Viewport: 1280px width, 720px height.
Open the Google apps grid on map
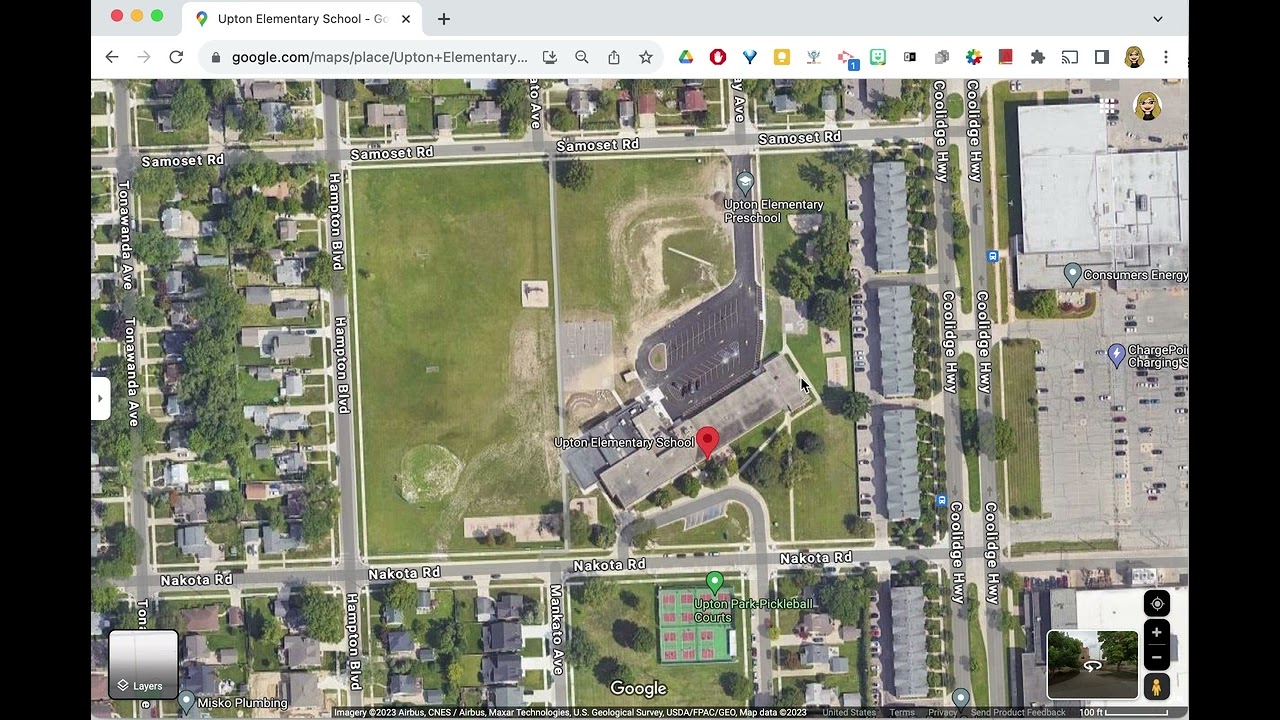pos(1108,105)
